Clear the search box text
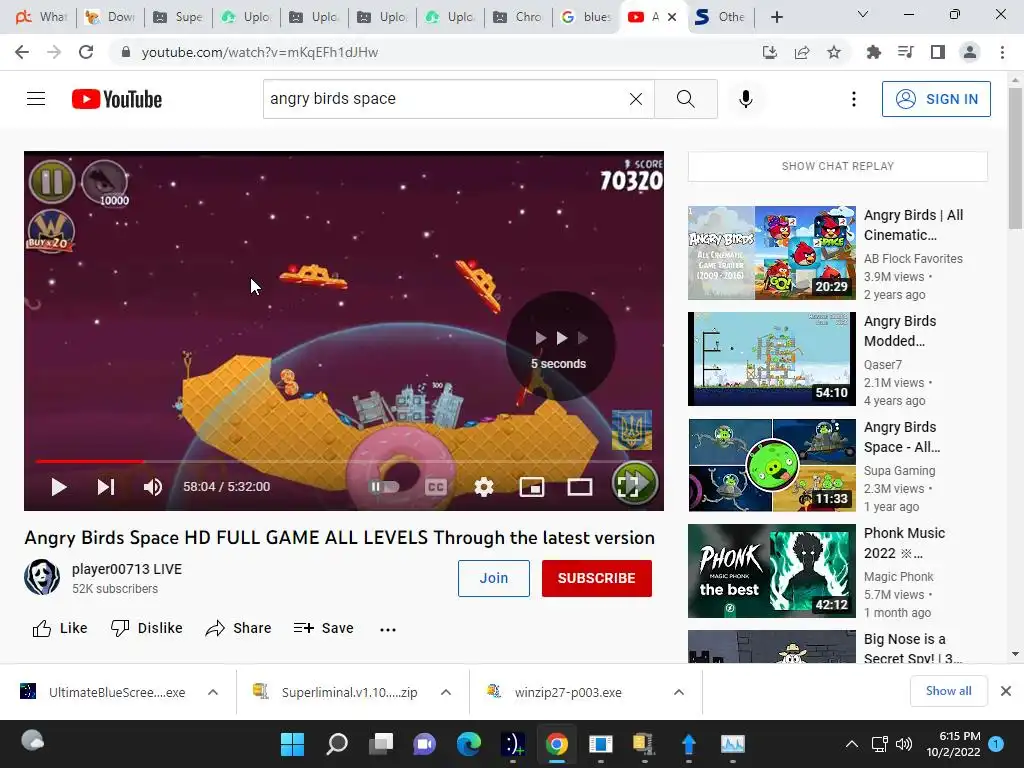Screen dimensions: 1024x768 click(635, 99)
